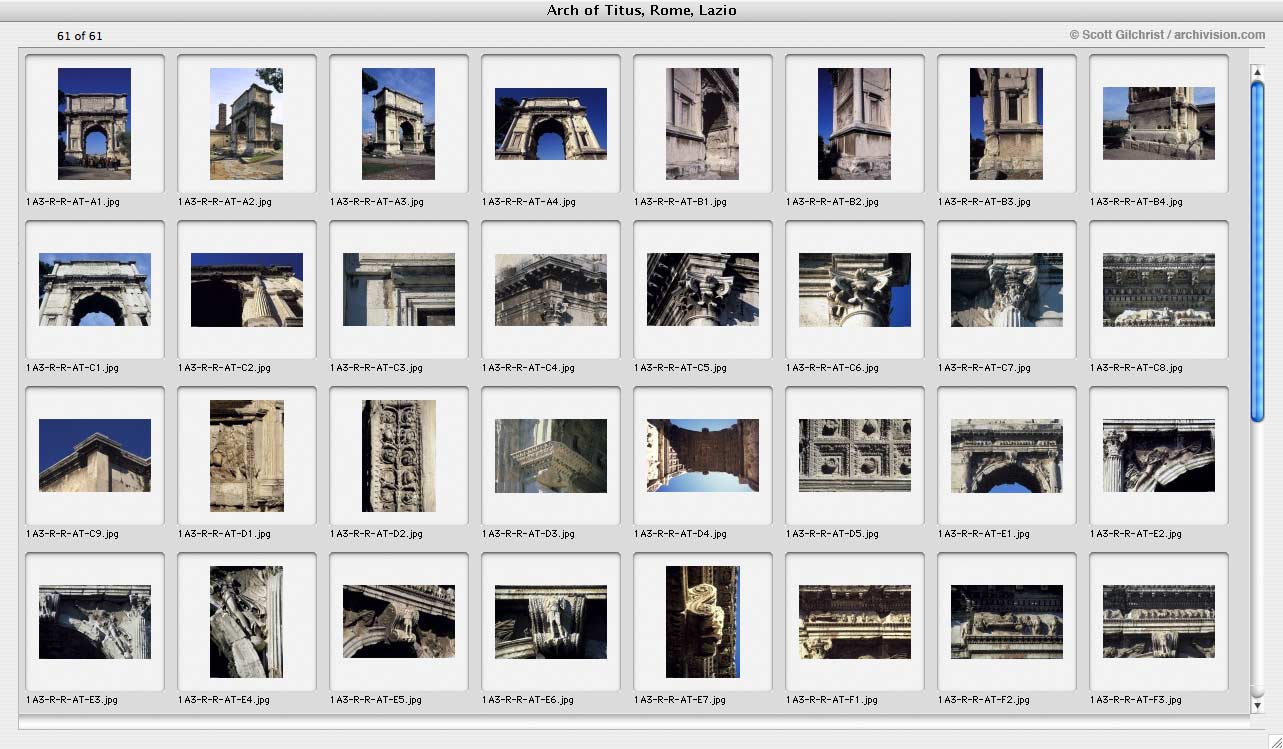Select keystone image 1A3-R-R-AT-E7.jpg
The width and height of the screenshot is (1283, 749).
coord(703,622)
